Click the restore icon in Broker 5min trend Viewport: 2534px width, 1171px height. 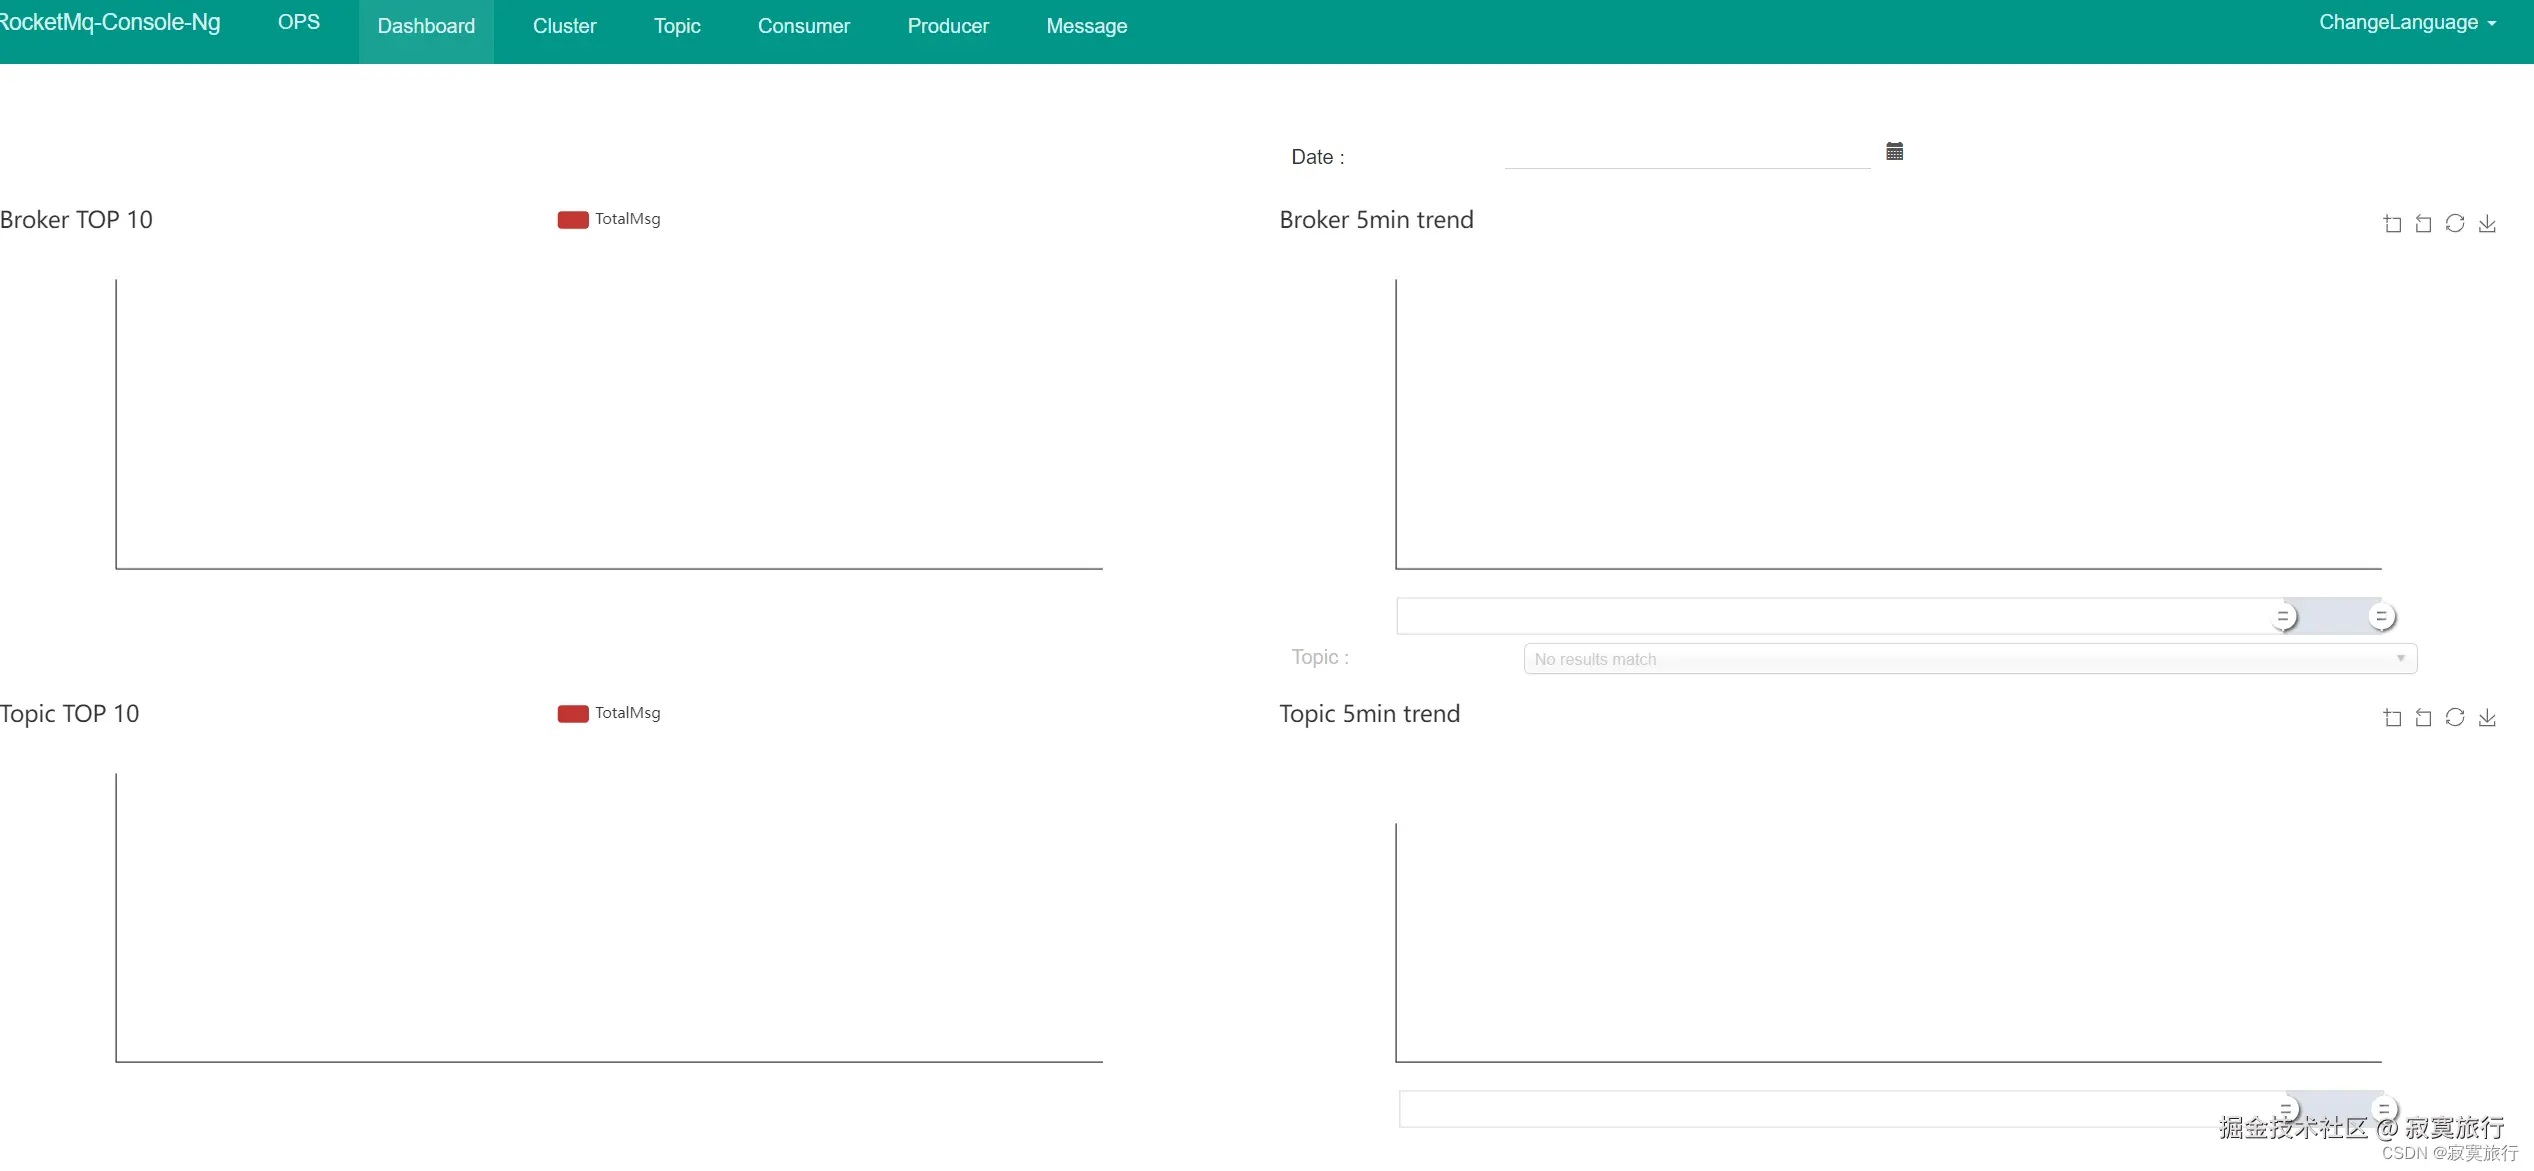(2455, 223)
